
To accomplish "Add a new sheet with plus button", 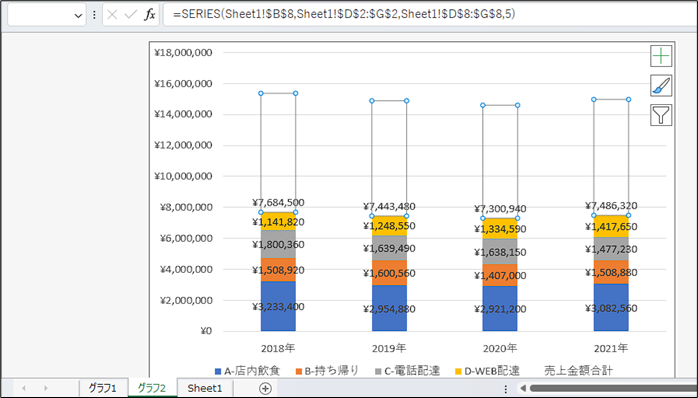I will click(265, 388).
